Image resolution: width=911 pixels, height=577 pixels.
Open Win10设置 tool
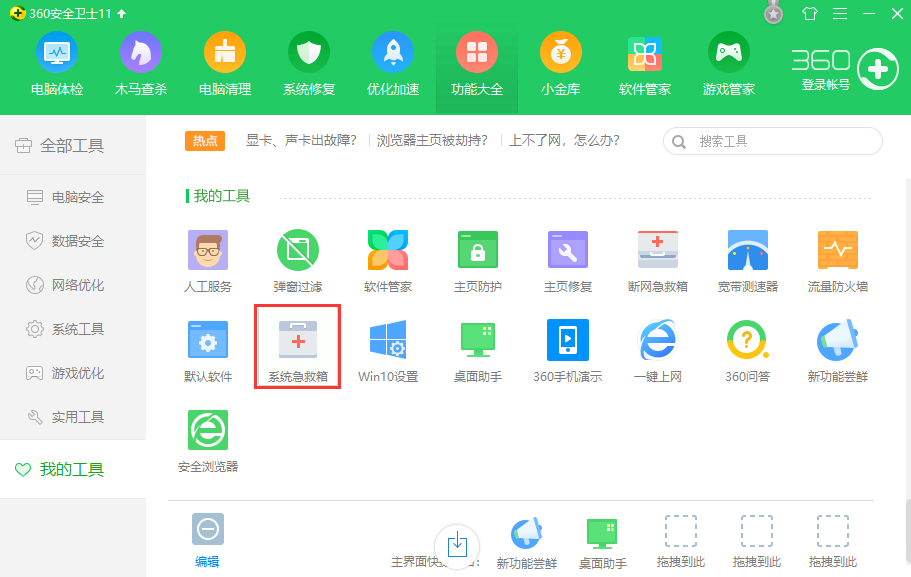tap(388, 351)
